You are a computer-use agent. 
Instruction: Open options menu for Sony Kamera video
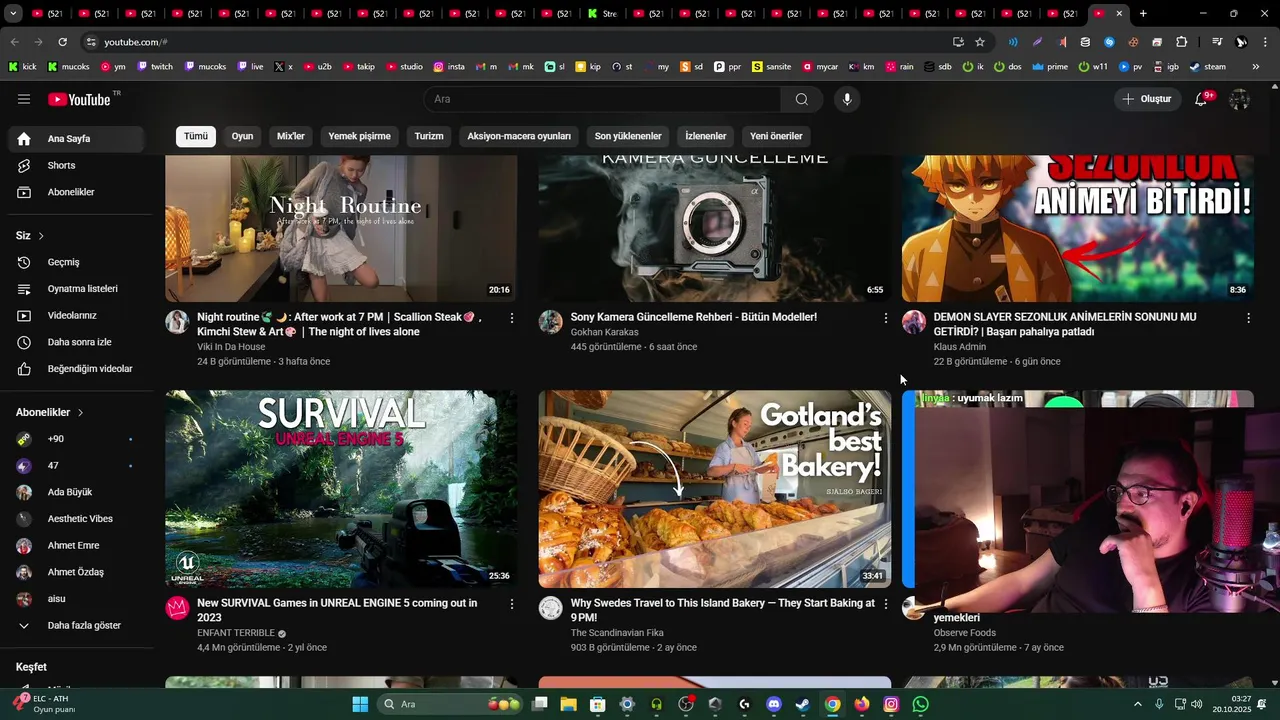885,318
